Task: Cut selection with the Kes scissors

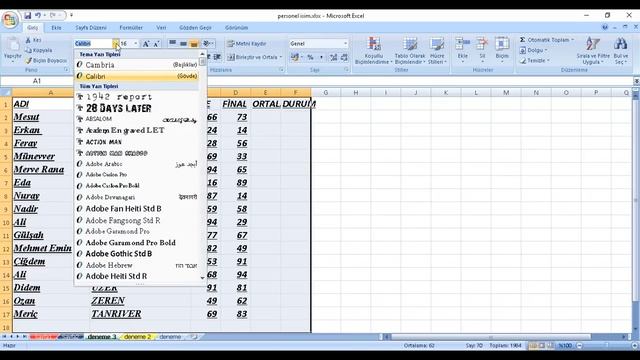Action: coord(33,40)
